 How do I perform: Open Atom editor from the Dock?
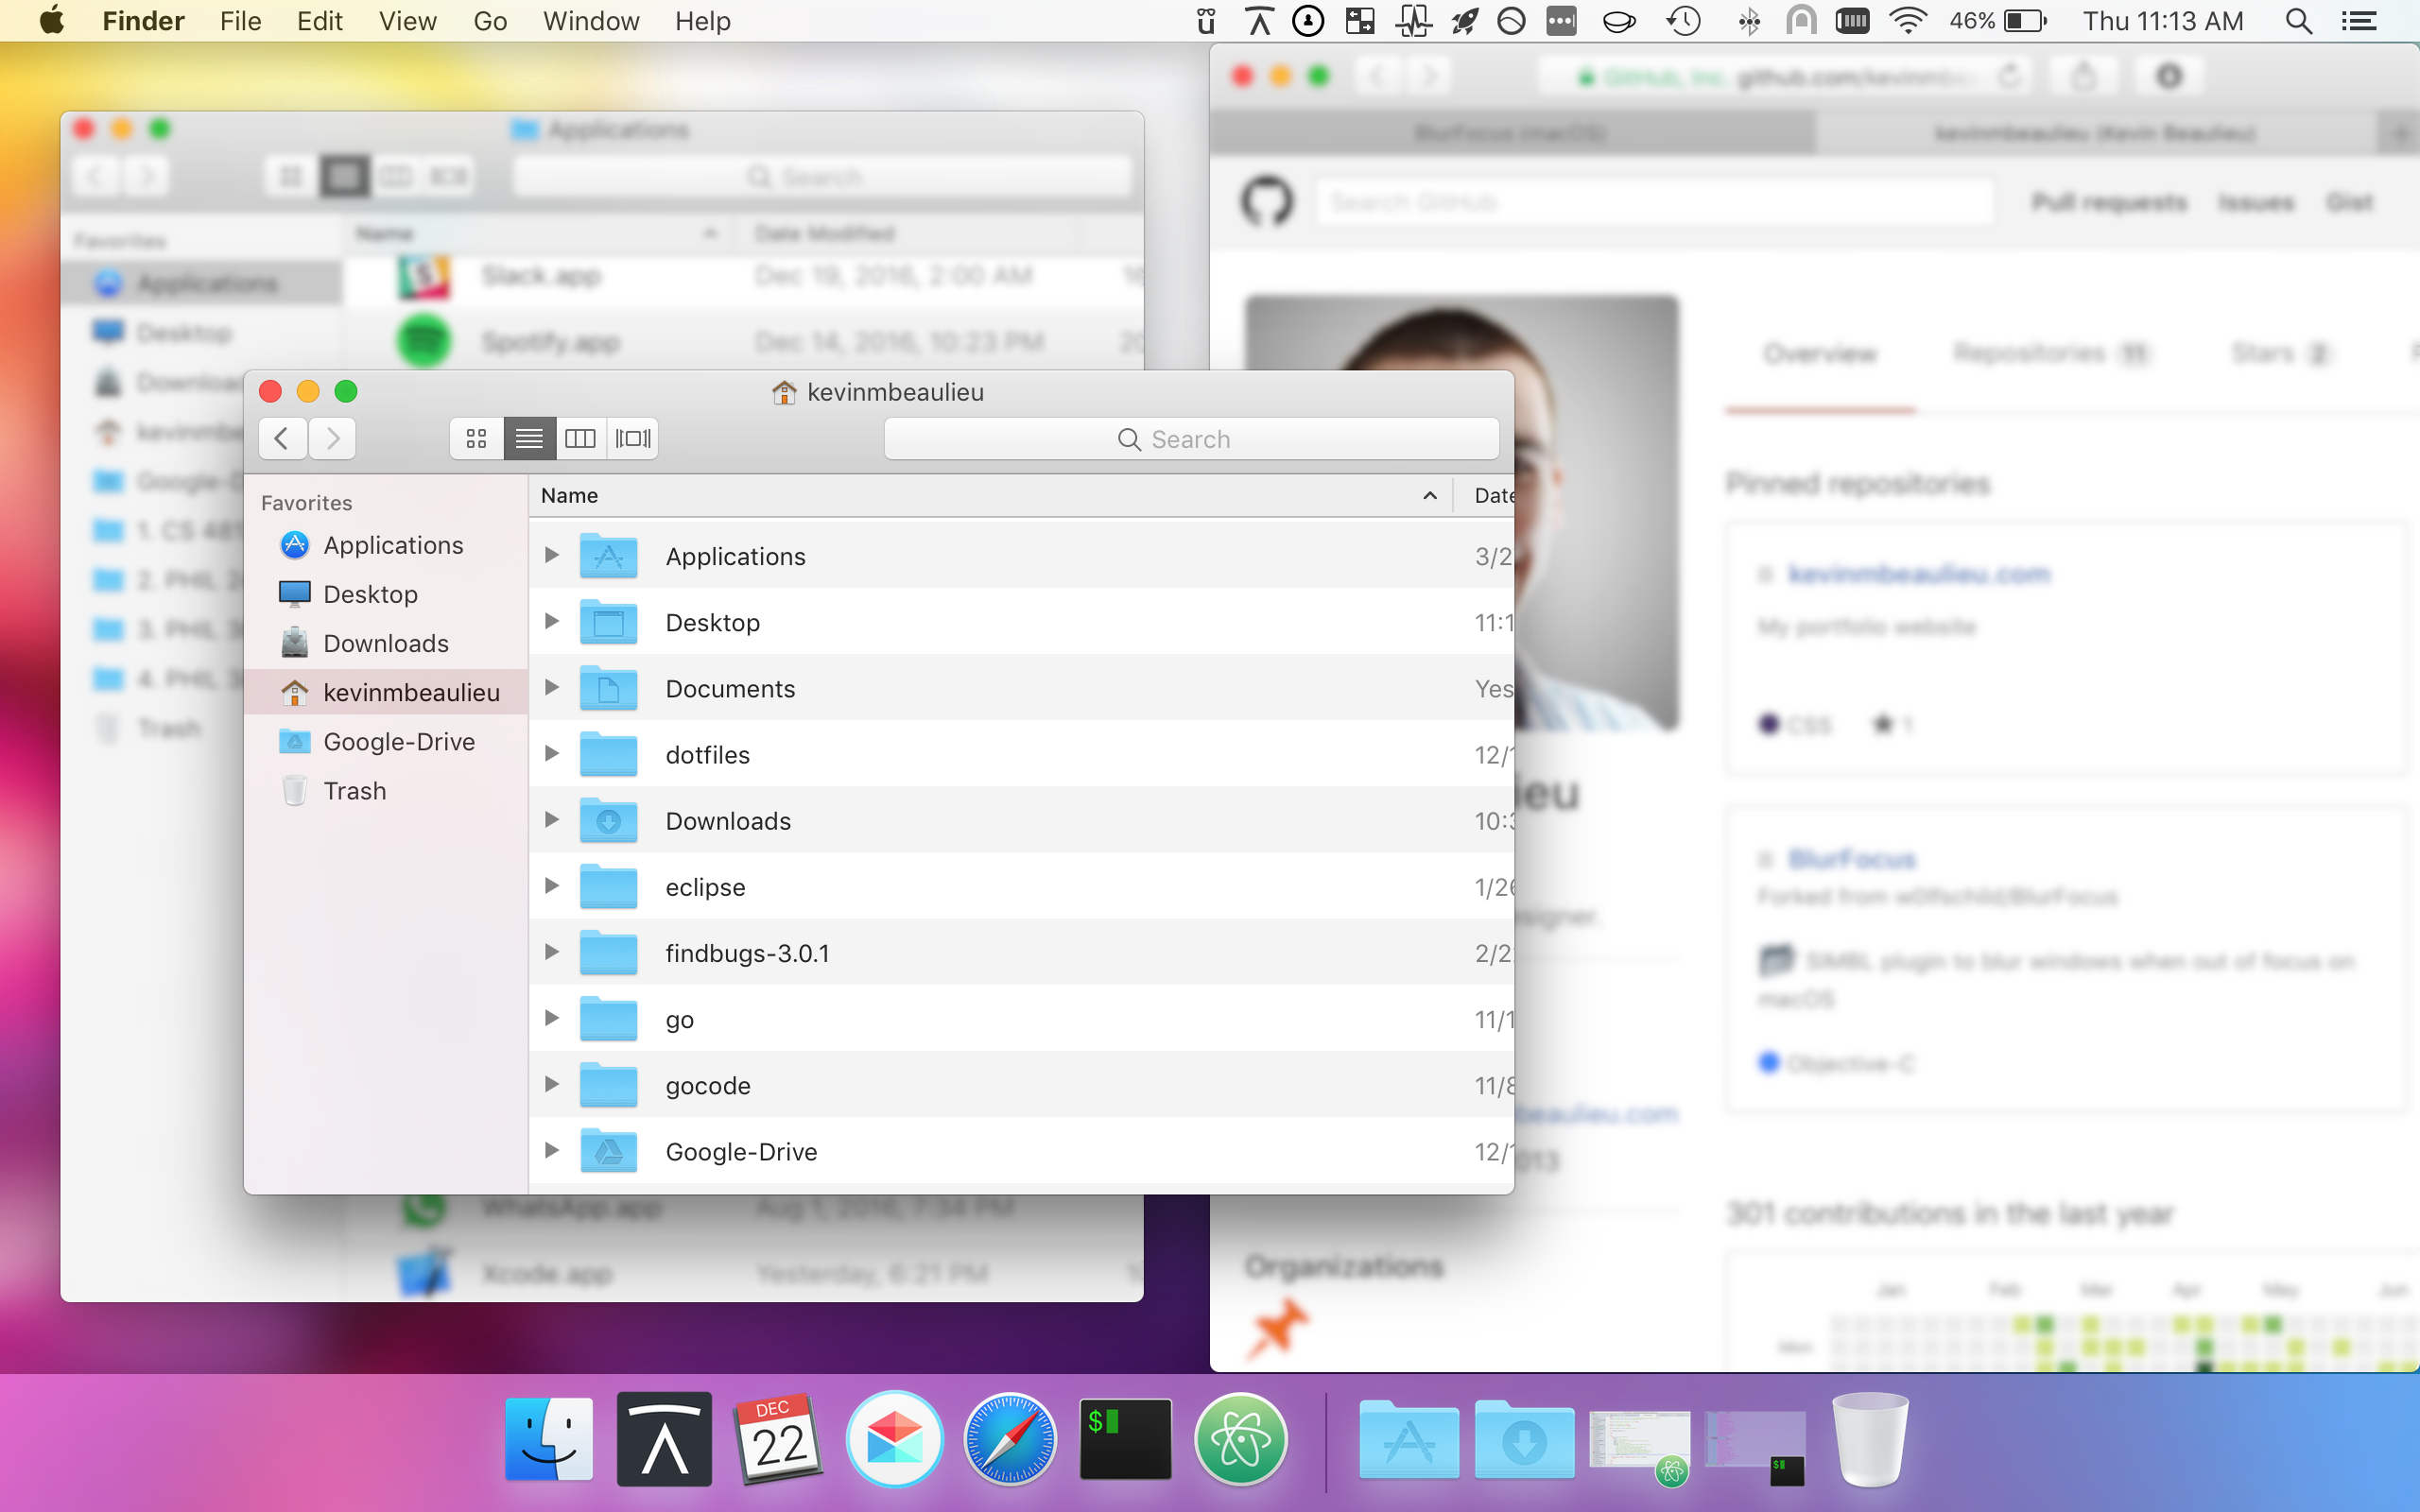[1241, 1440]
